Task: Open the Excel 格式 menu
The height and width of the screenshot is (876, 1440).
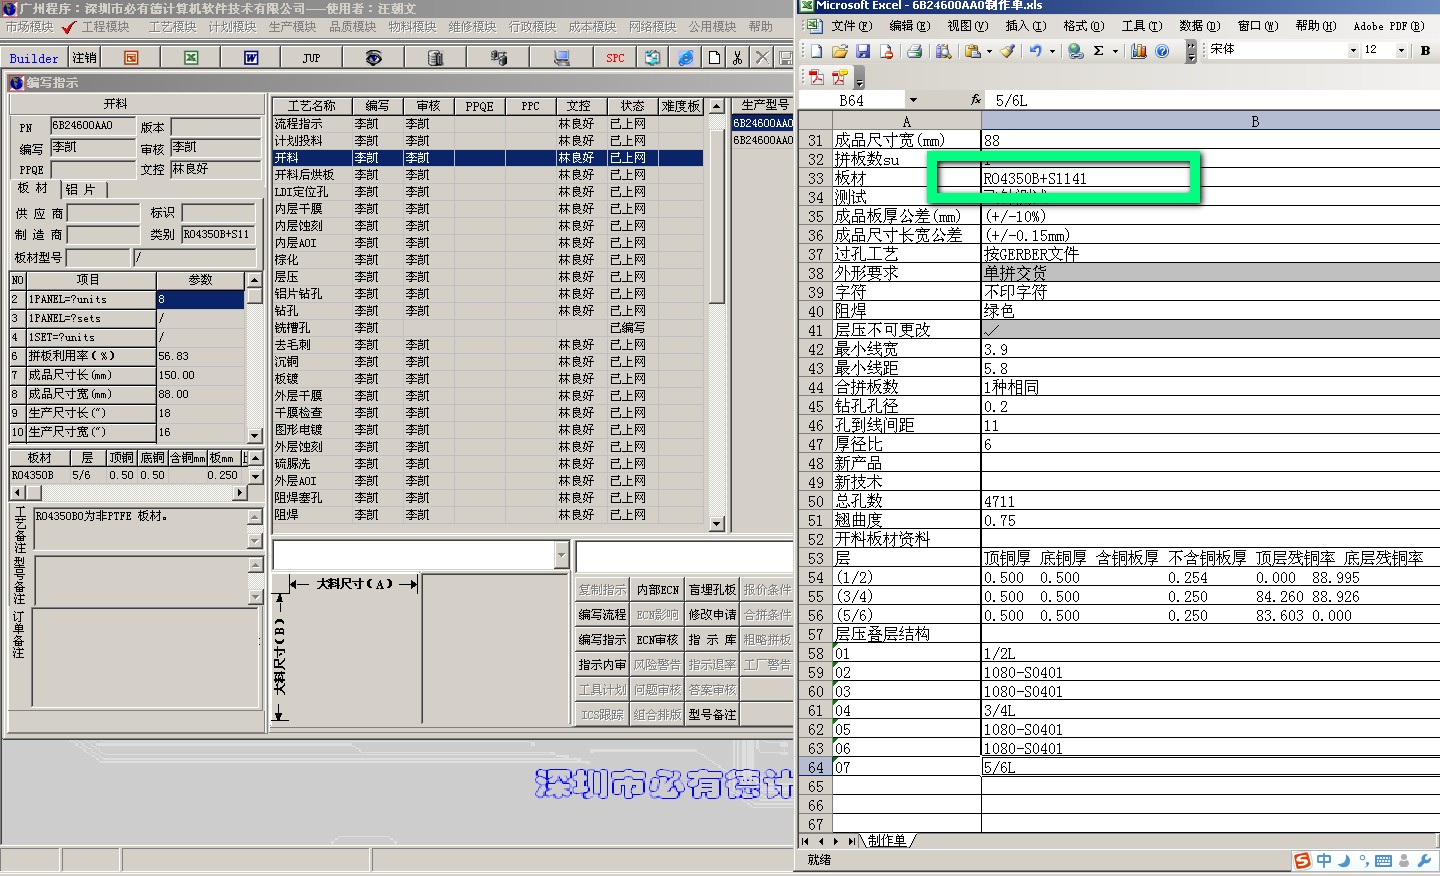Action: click(1083, 26)
